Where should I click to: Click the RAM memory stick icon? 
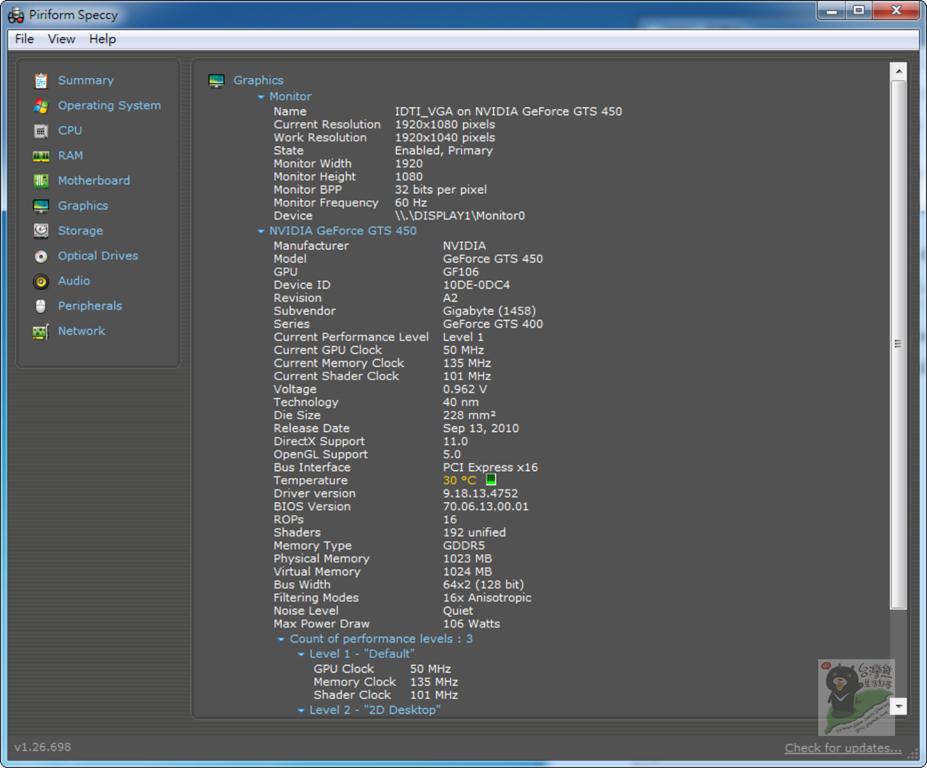(x=41, y=156)
